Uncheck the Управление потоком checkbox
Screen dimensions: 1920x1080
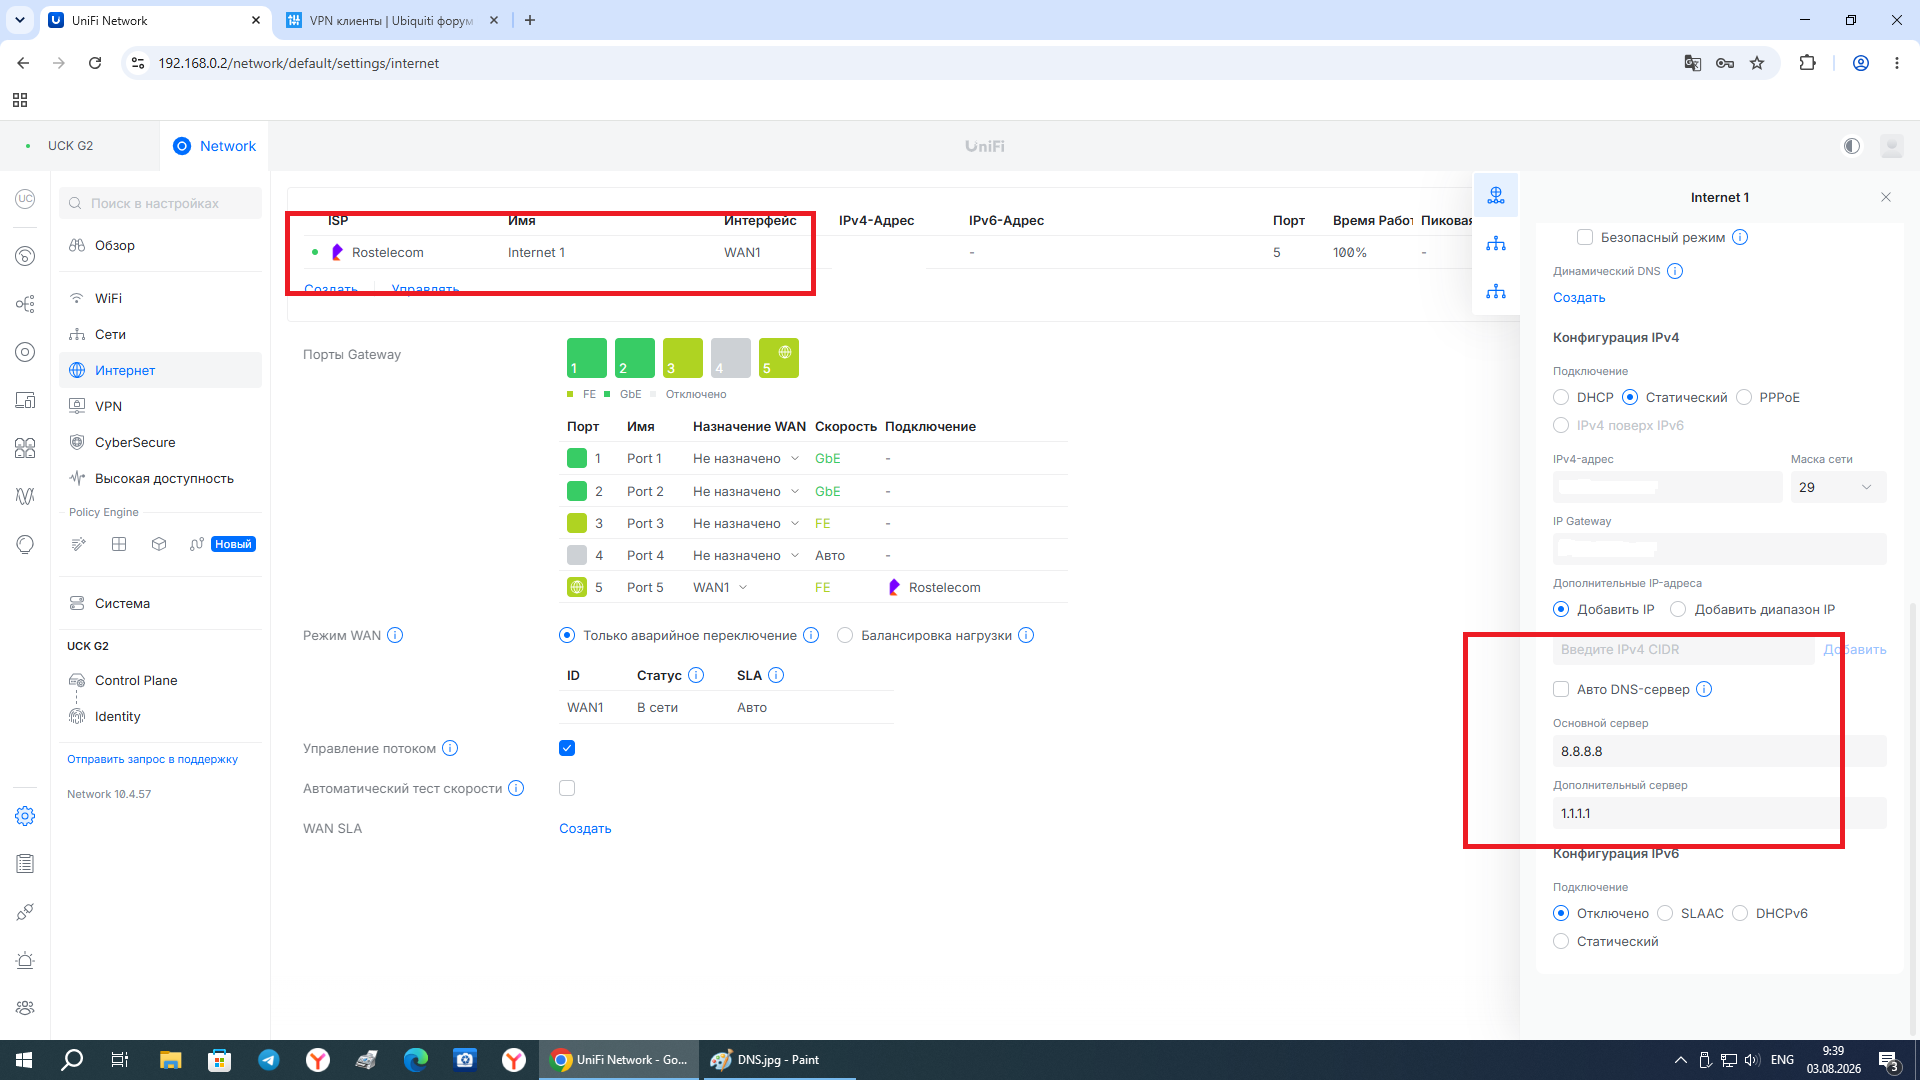point(567,748)
